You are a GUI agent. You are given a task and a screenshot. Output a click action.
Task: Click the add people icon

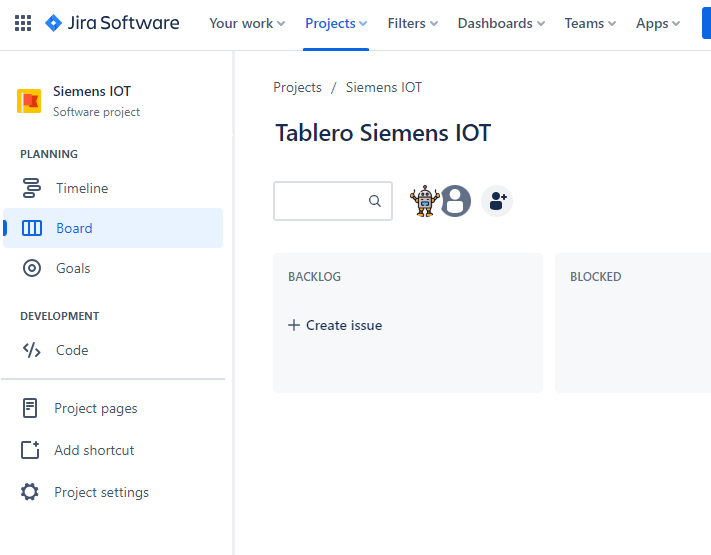point(497,201)
